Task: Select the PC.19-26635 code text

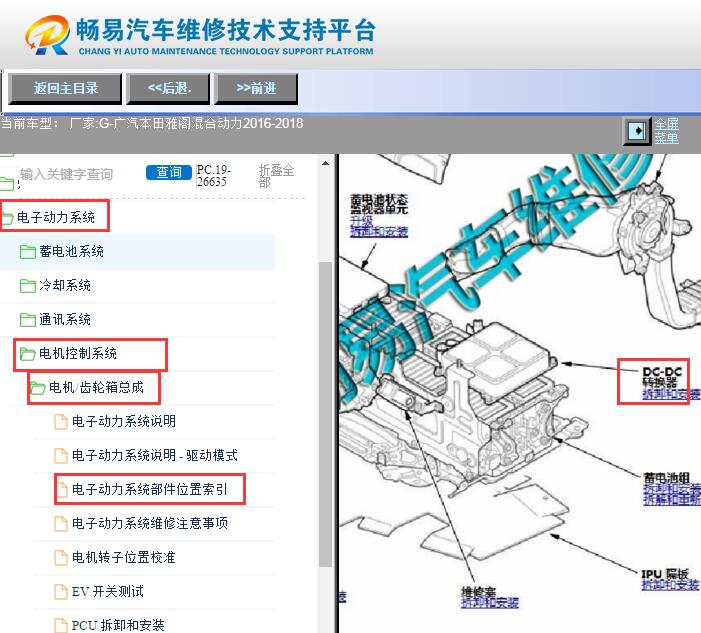Action: click(214, 176)
